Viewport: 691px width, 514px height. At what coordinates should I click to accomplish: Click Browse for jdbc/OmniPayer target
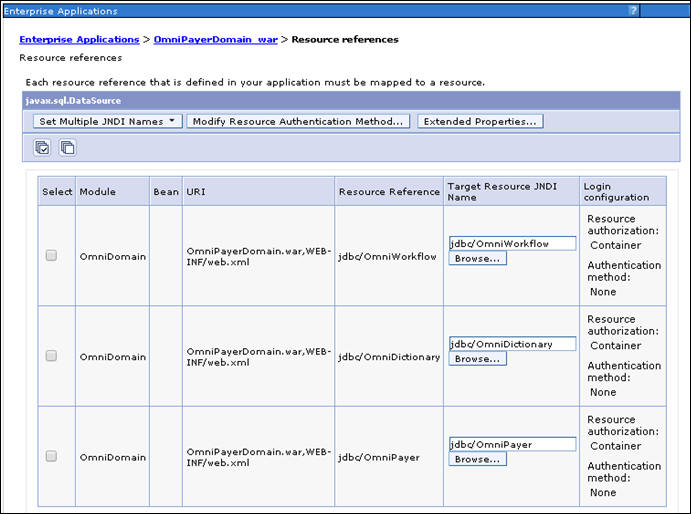(478, 459)
